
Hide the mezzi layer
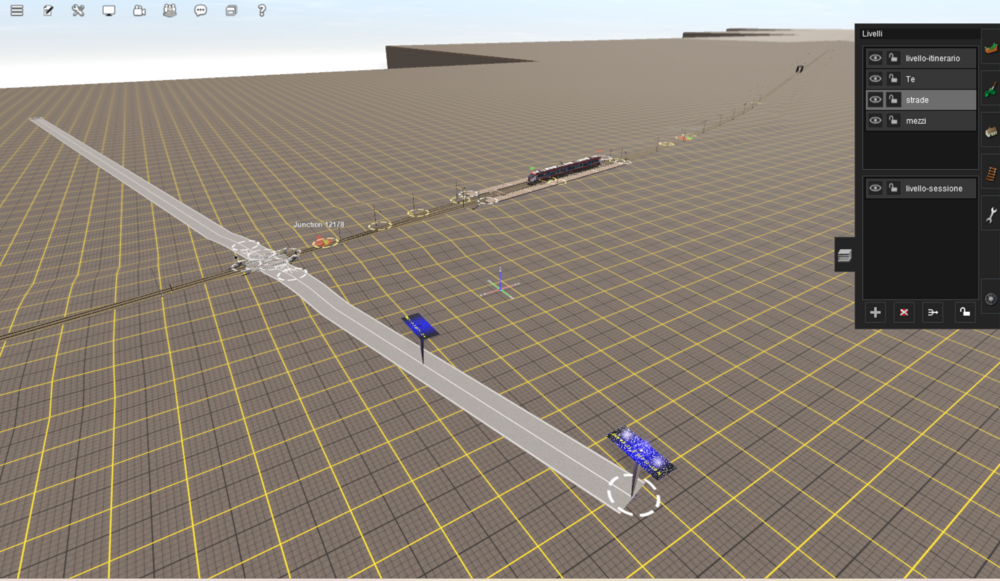coord(875,121)
